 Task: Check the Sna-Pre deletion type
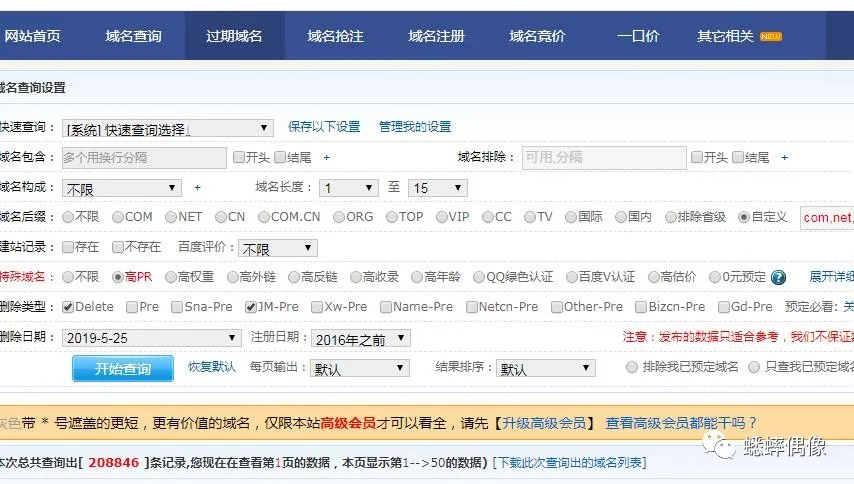click(176, 307)
